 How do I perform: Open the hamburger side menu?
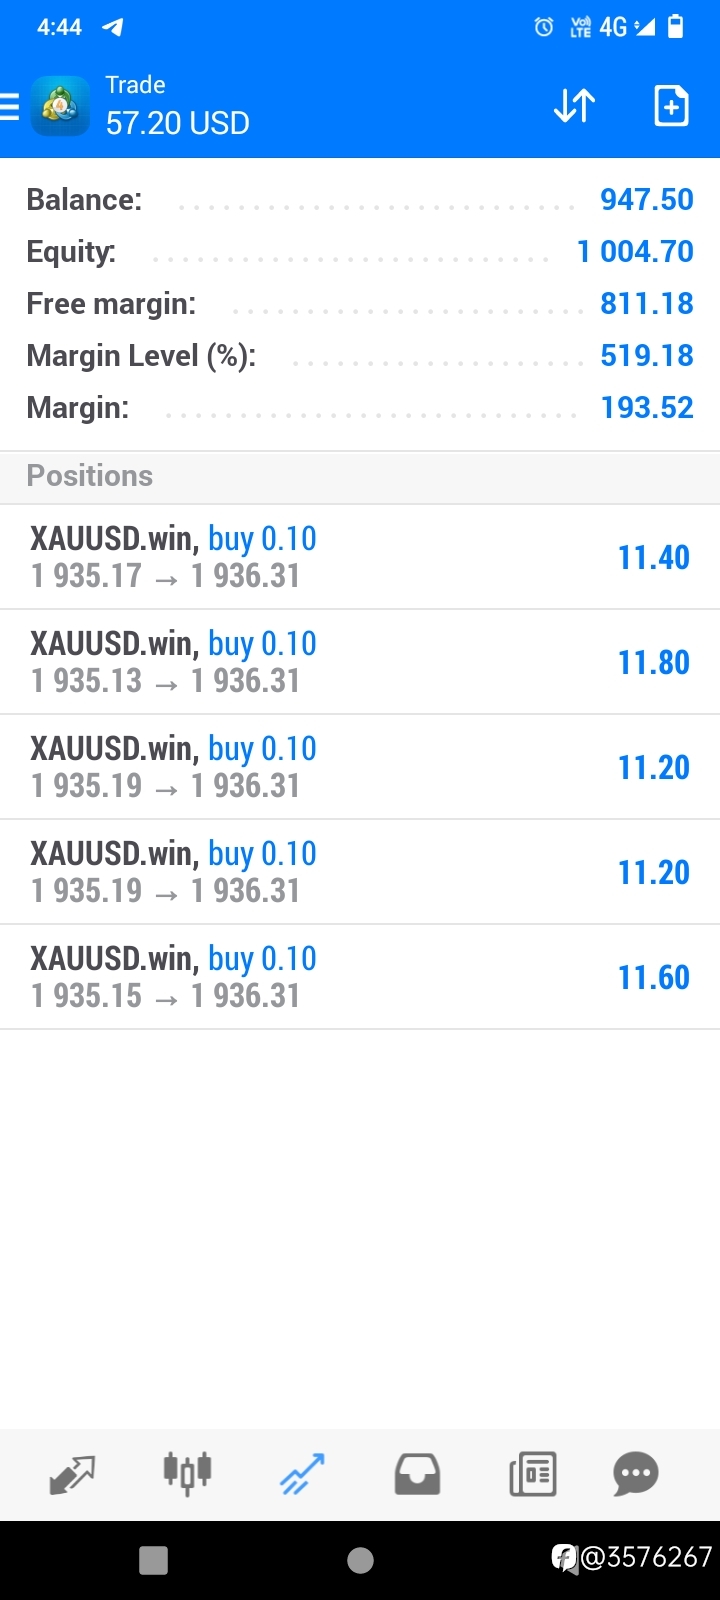tap(9, 106)
